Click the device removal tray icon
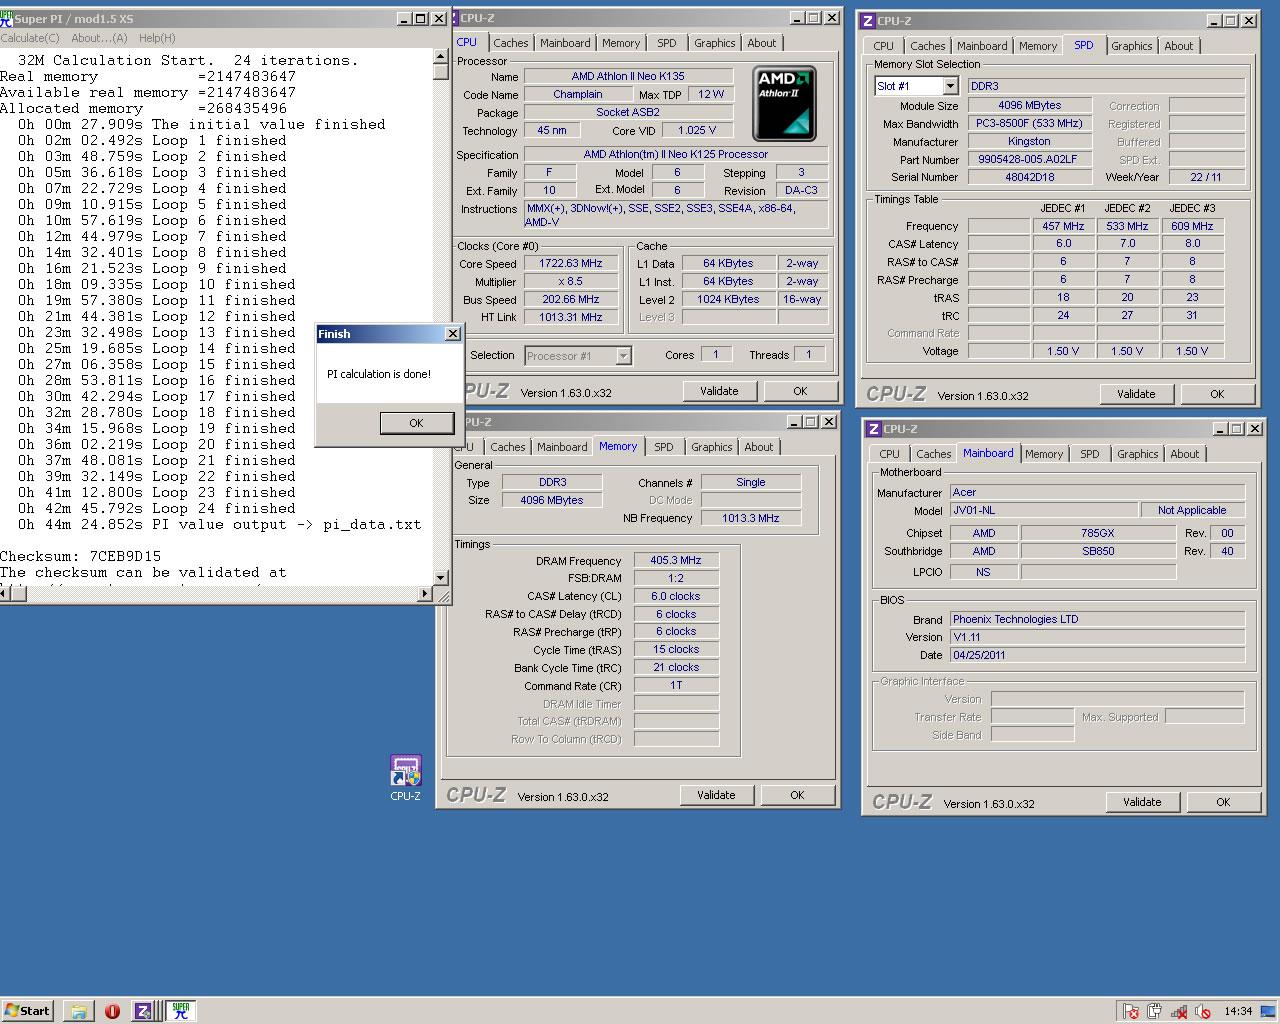 [1154, 1011]
